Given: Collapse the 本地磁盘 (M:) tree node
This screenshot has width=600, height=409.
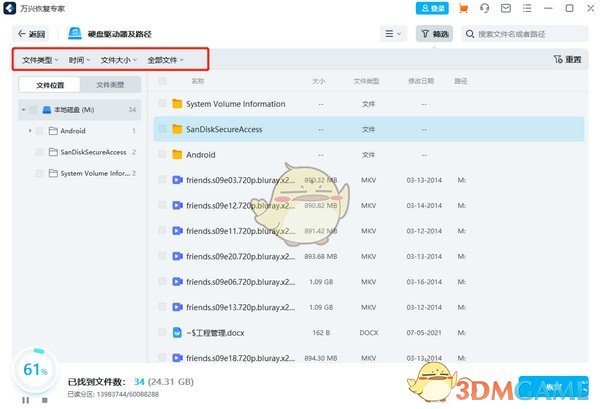Looking at the screenshot, I should pos(23,110).
